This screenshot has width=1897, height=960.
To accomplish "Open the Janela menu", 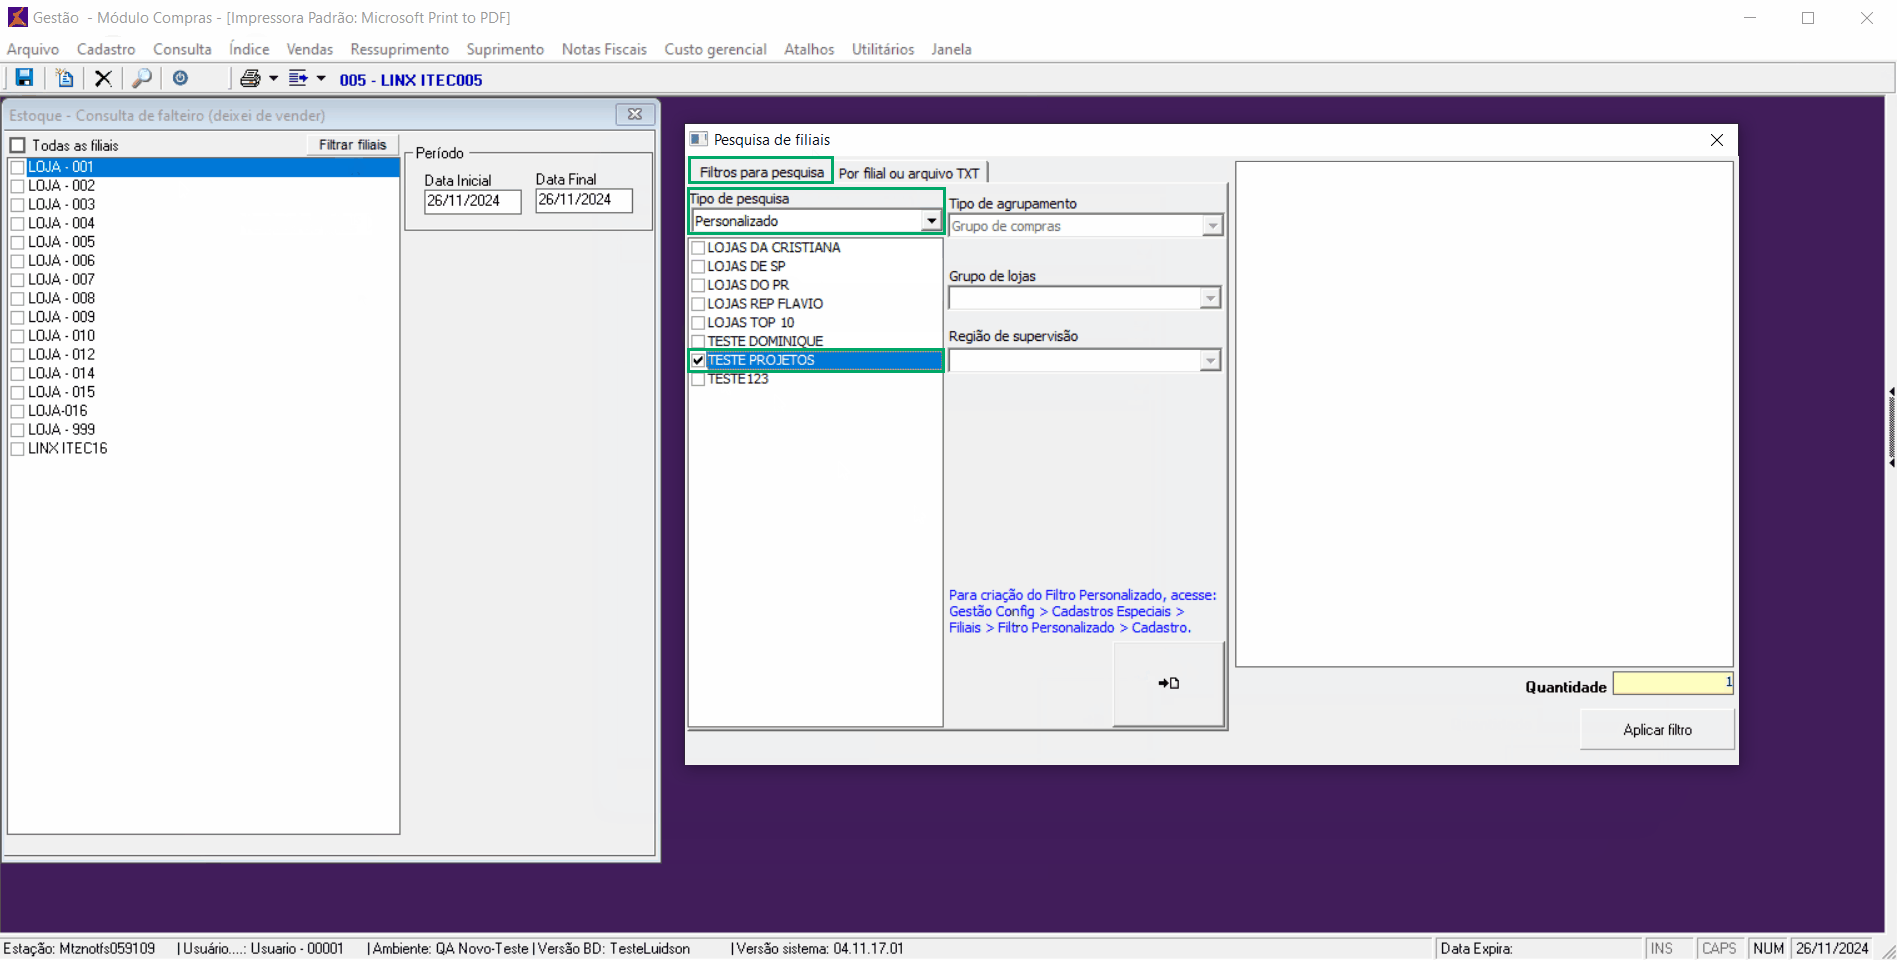I will tap(951, 49).
